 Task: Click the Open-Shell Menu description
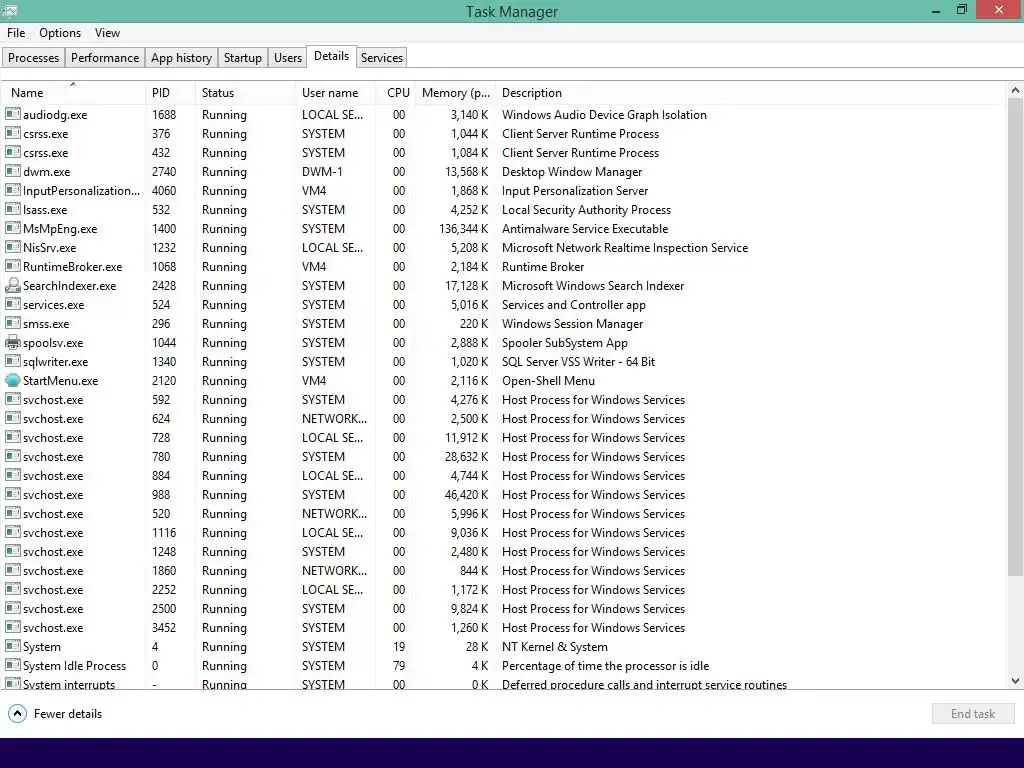click(x=548, y=380)
